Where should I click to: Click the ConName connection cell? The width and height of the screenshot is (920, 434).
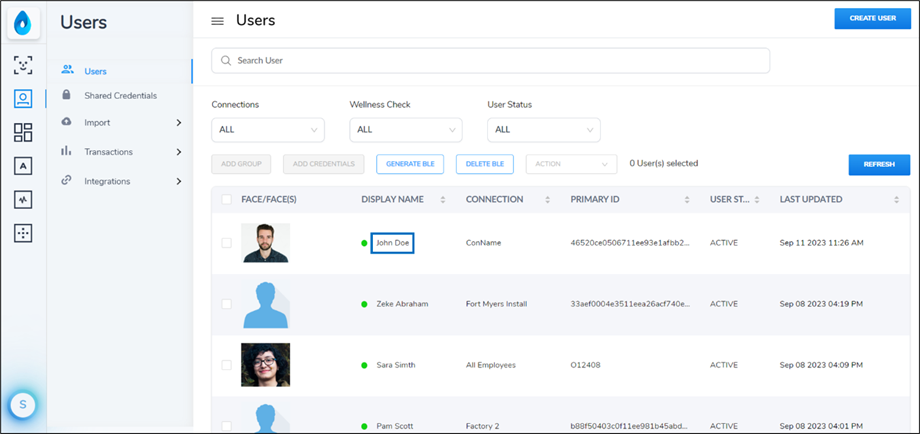tap(483, 243)
